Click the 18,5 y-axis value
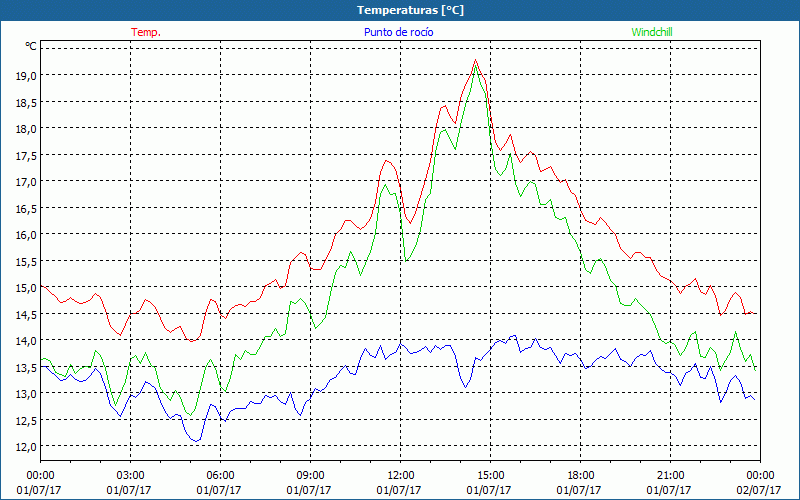This screenshot has height=500, width=800. coord(27,102)
